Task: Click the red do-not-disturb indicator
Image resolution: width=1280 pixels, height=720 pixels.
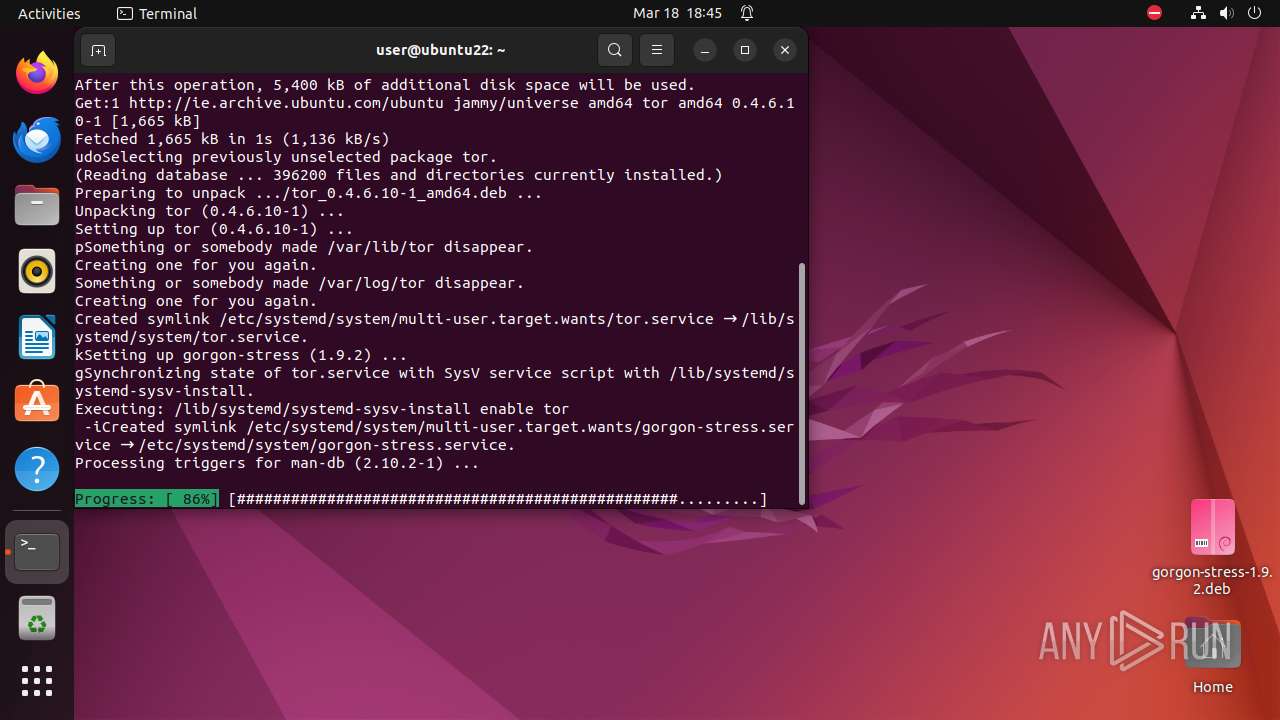Action: pyautogui.click(x=1154, y=14)
